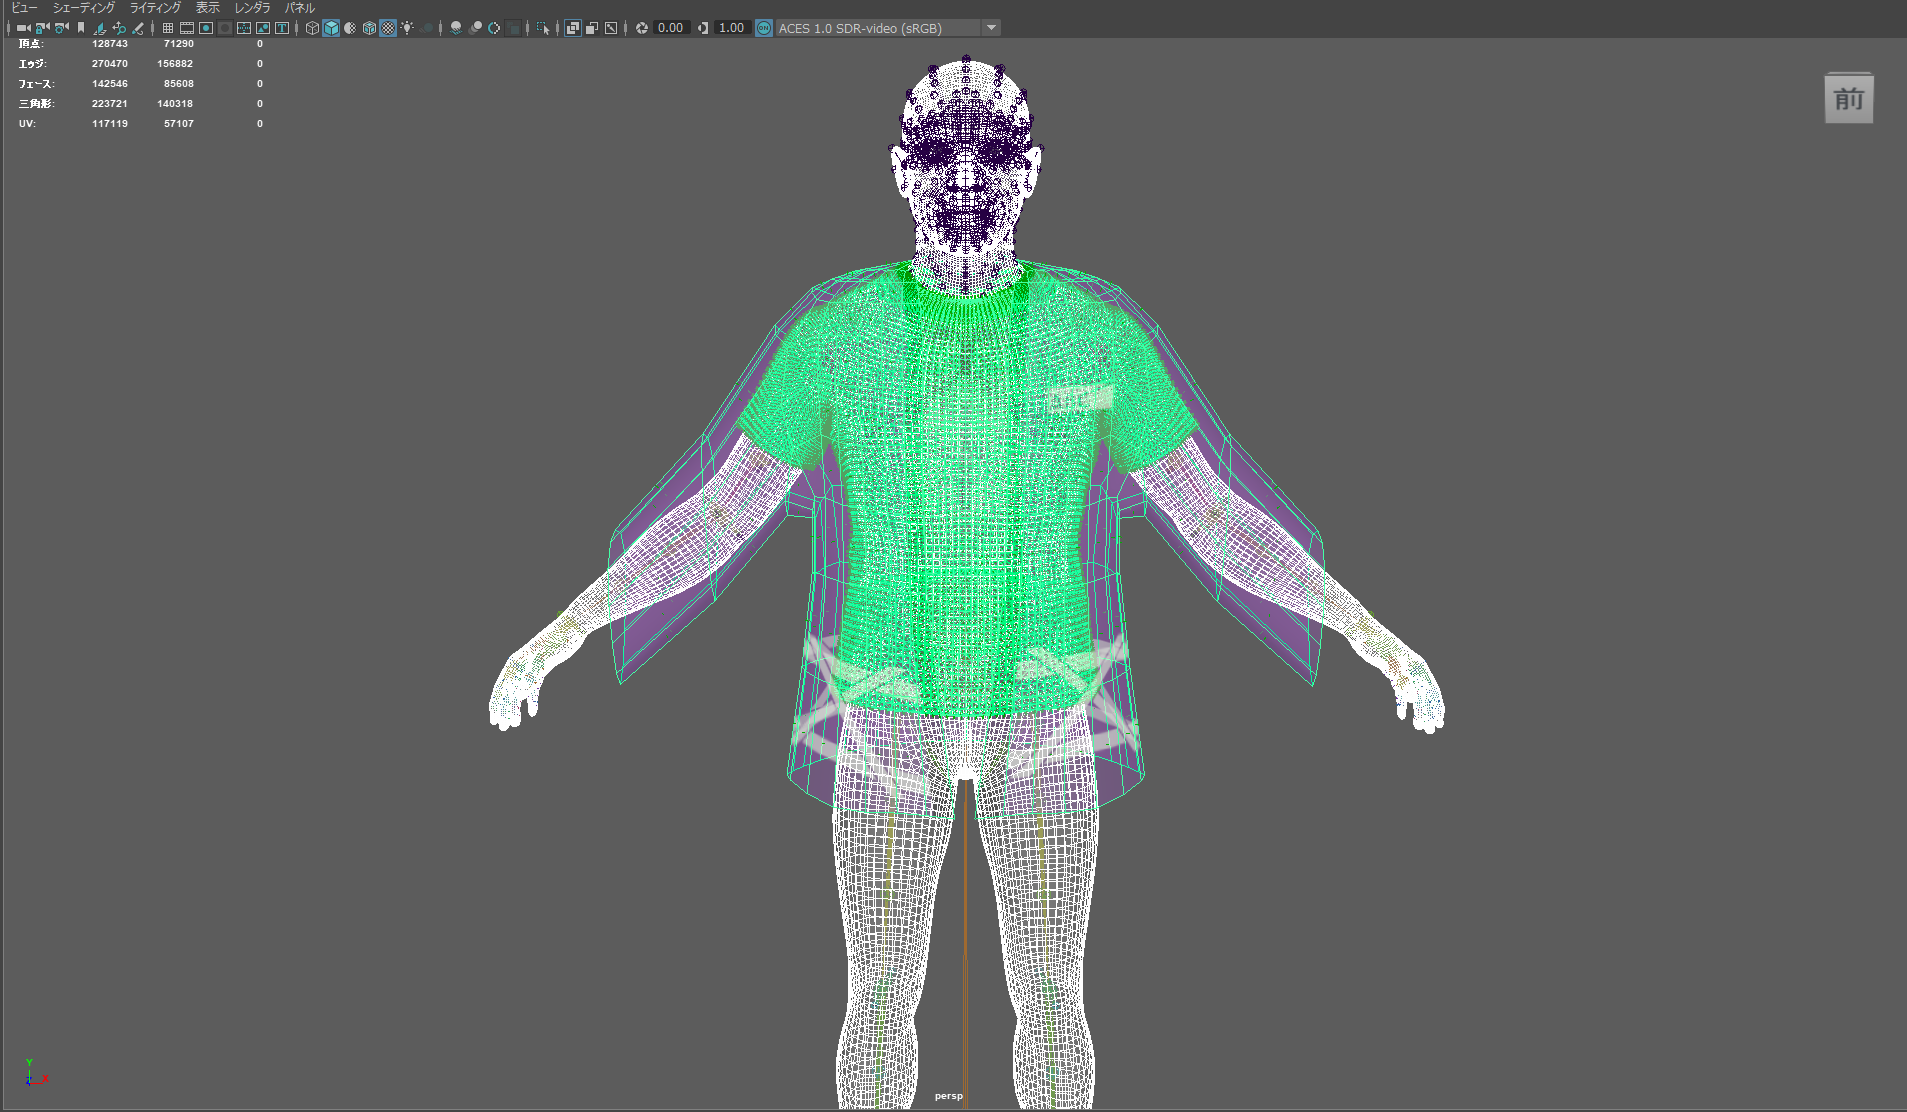This screenshot has width=1907, height=1112.
Task: Toggle the Lock Camera icon
Action: point(42,28)
